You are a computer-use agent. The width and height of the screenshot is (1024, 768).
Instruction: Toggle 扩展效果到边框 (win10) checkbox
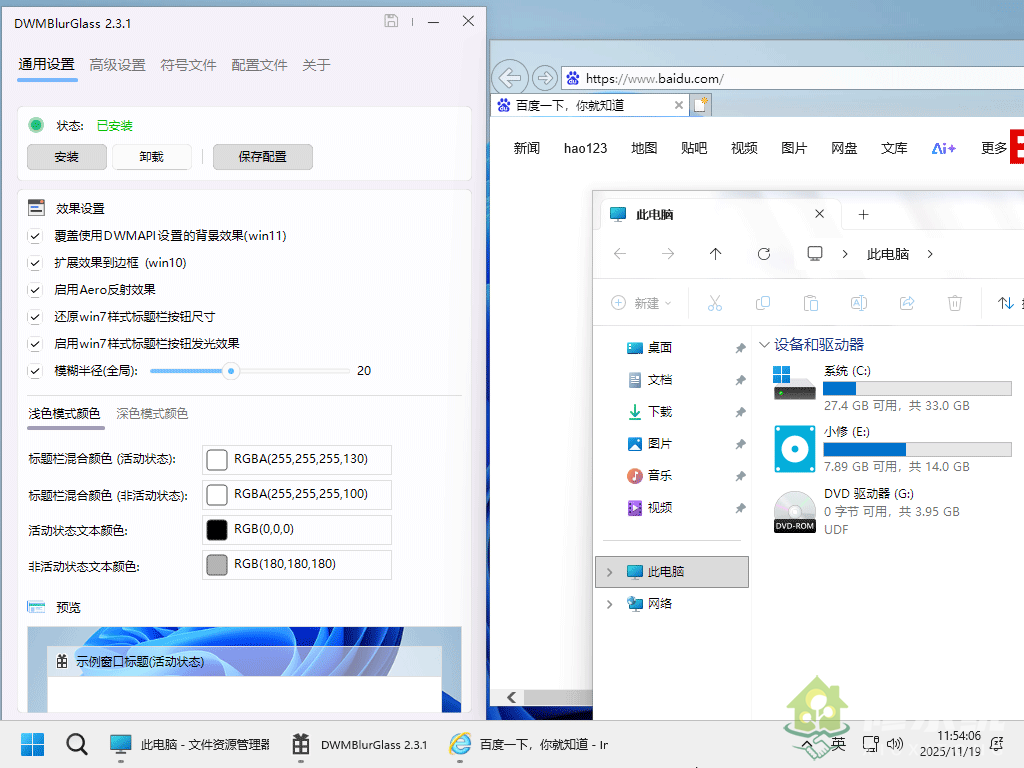[x=36, y=263]
